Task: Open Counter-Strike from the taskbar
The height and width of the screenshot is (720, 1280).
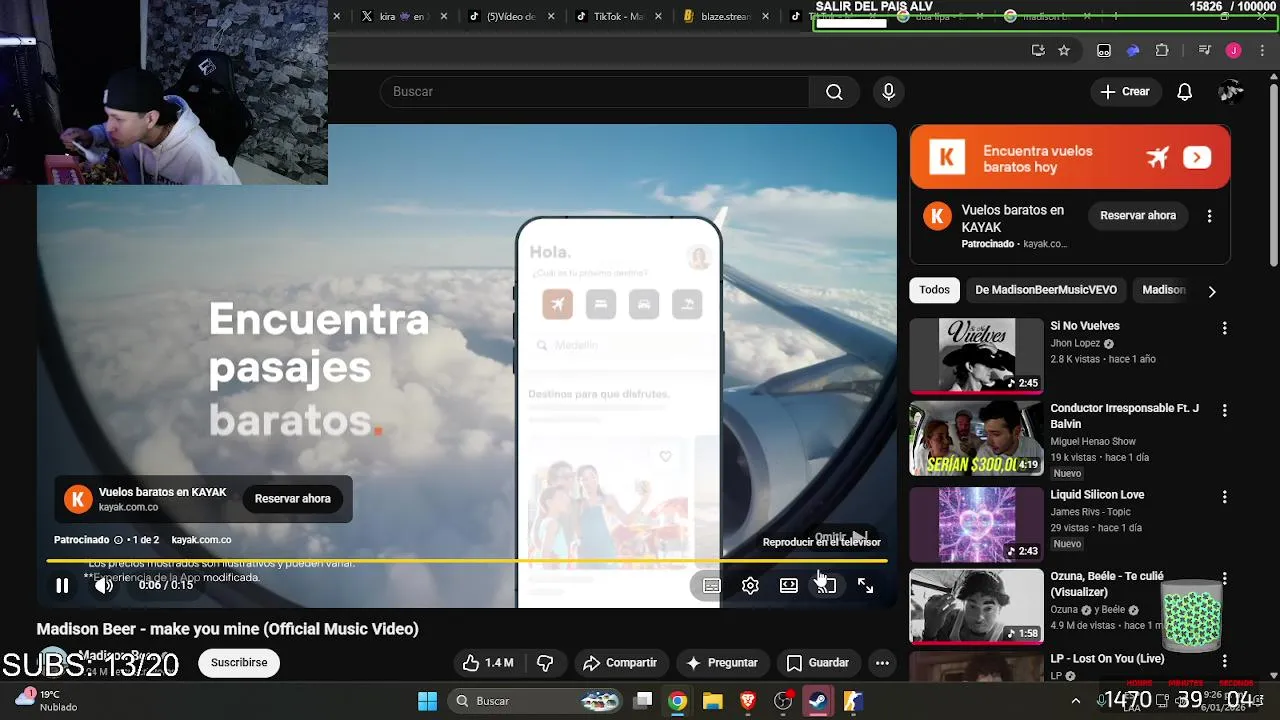Action: point(853,701)
